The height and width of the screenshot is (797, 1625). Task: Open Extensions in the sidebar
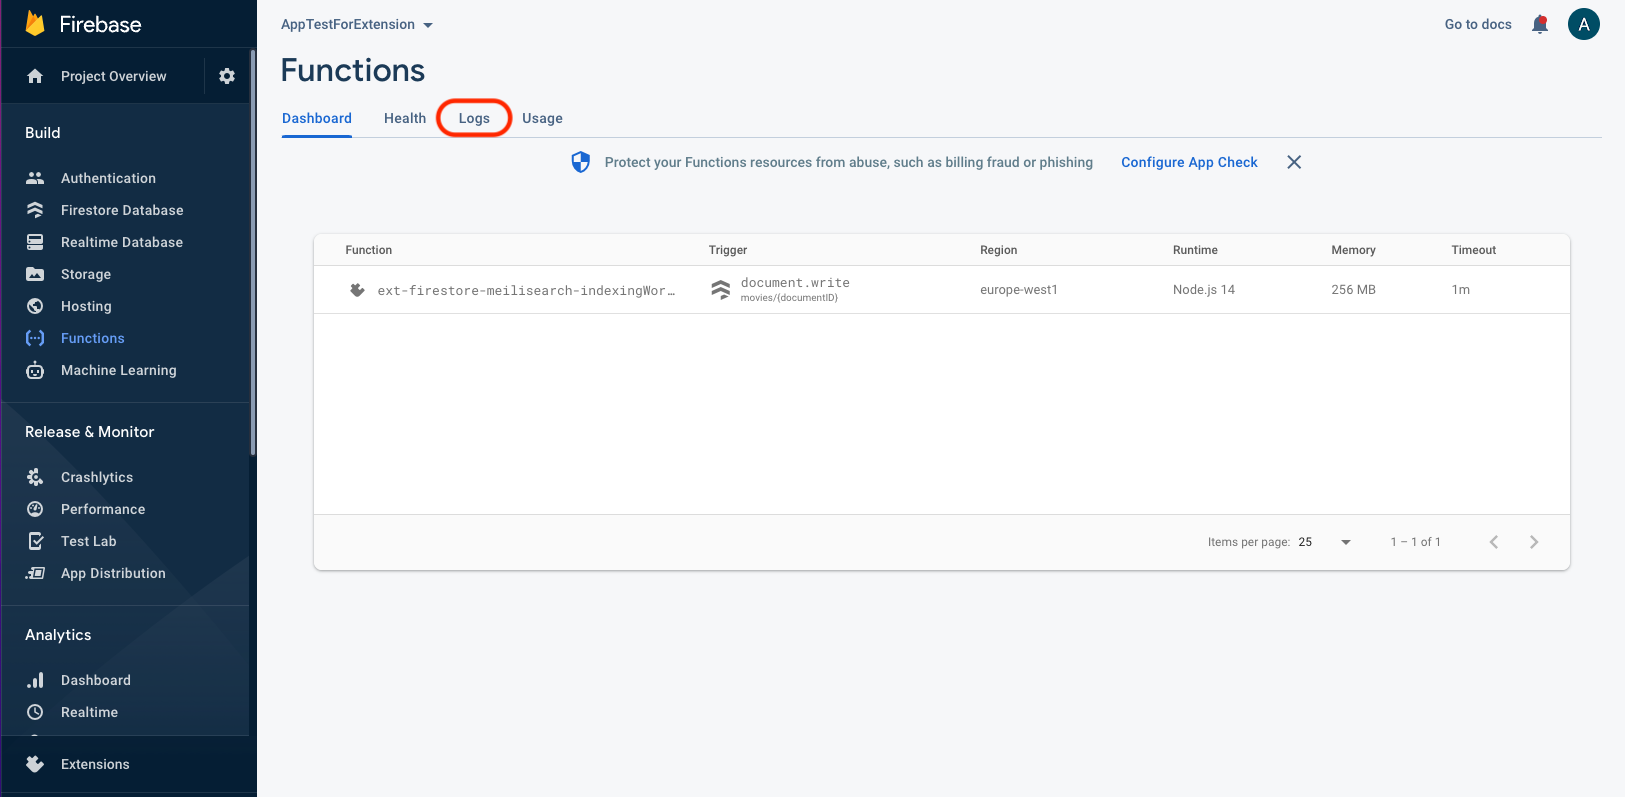click(x=95, y=764)
